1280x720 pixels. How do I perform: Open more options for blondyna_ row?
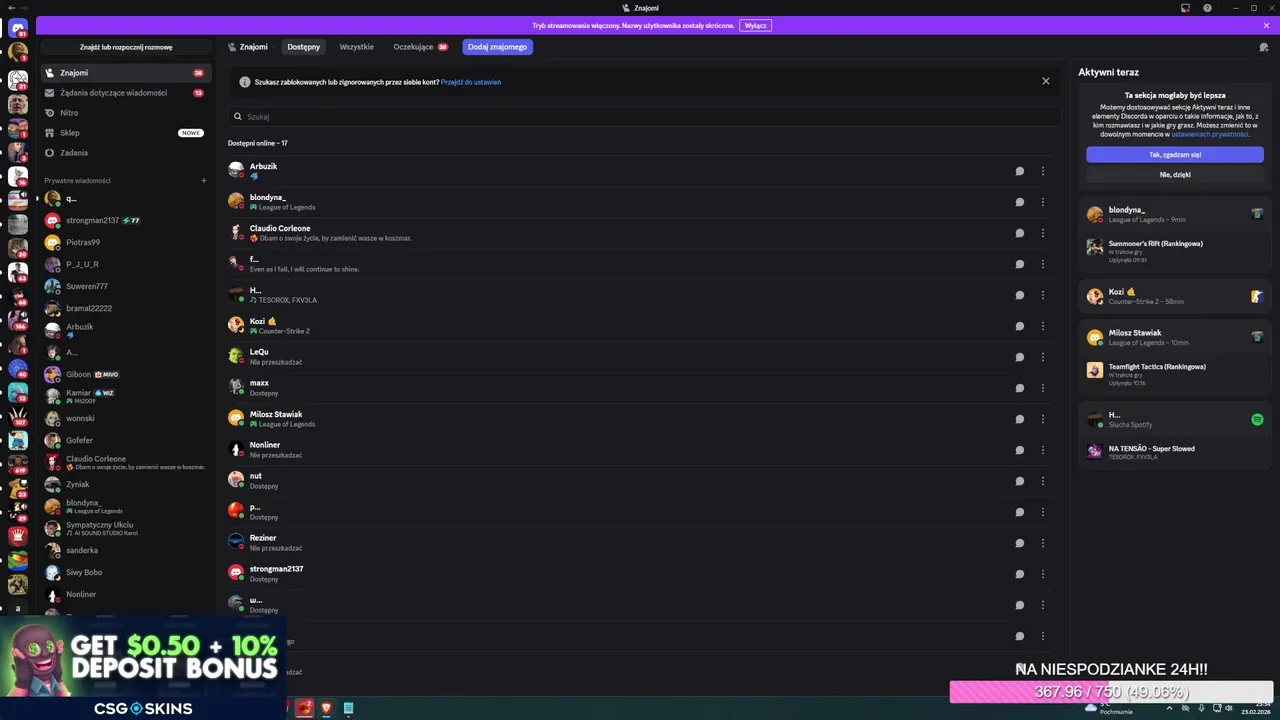click(x=1043, y=202)
